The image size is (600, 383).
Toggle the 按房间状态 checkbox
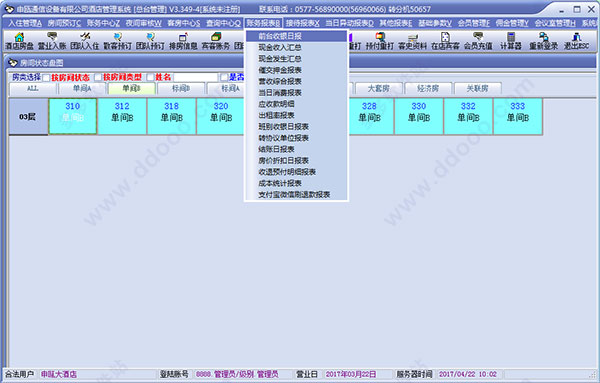tap(46, 78)
